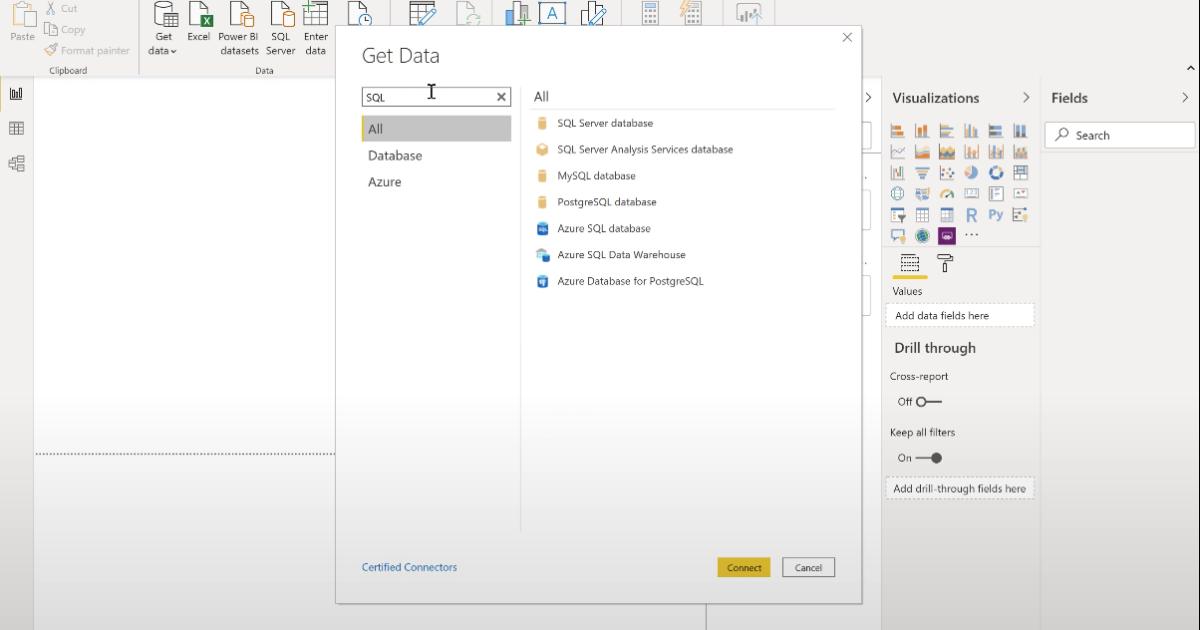The image size is (1200, 630).
Task: Choose the funnel chart visual
Action: [x=922, y=173]
